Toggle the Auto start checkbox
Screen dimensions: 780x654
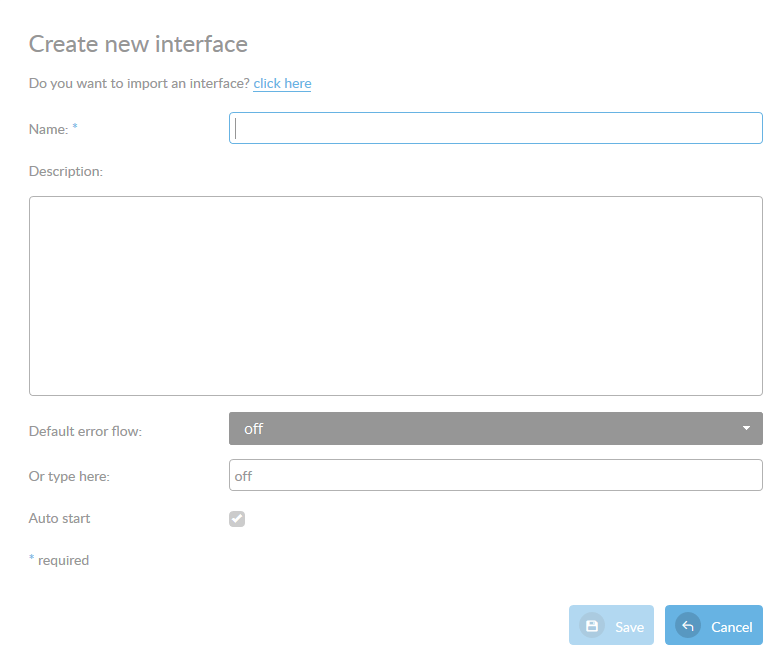pos(237,518)
